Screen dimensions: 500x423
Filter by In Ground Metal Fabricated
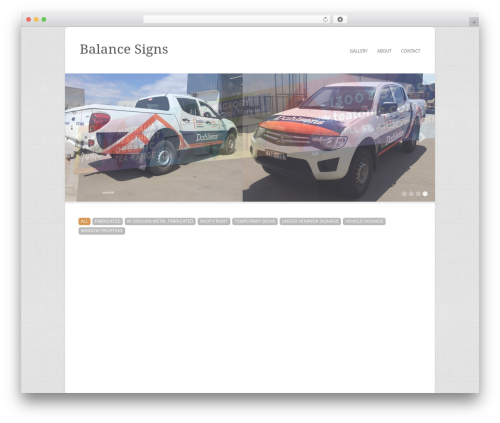160,221
